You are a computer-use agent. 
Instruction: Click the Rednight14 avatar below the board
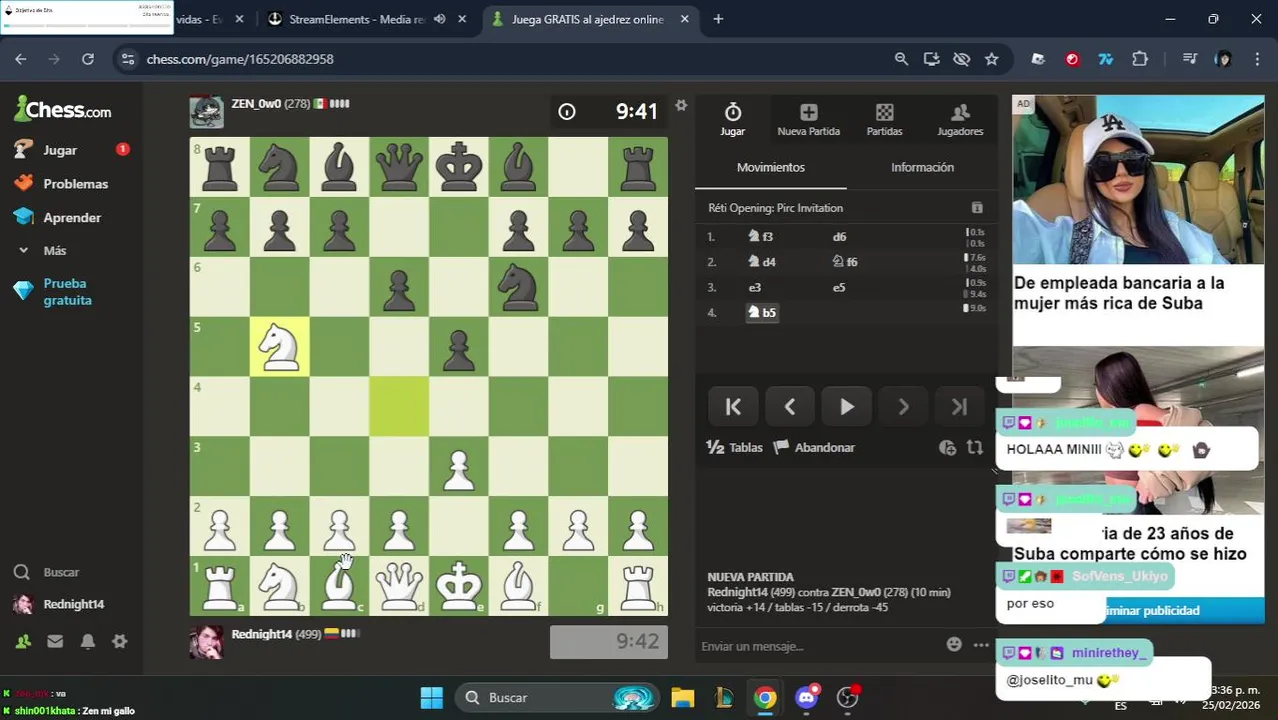pos(207,642)
